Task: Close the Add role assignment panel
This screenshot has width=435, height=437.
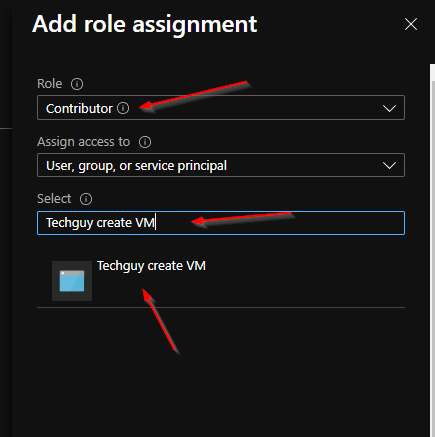Action: pyautogui.click(x=411, y=24)
